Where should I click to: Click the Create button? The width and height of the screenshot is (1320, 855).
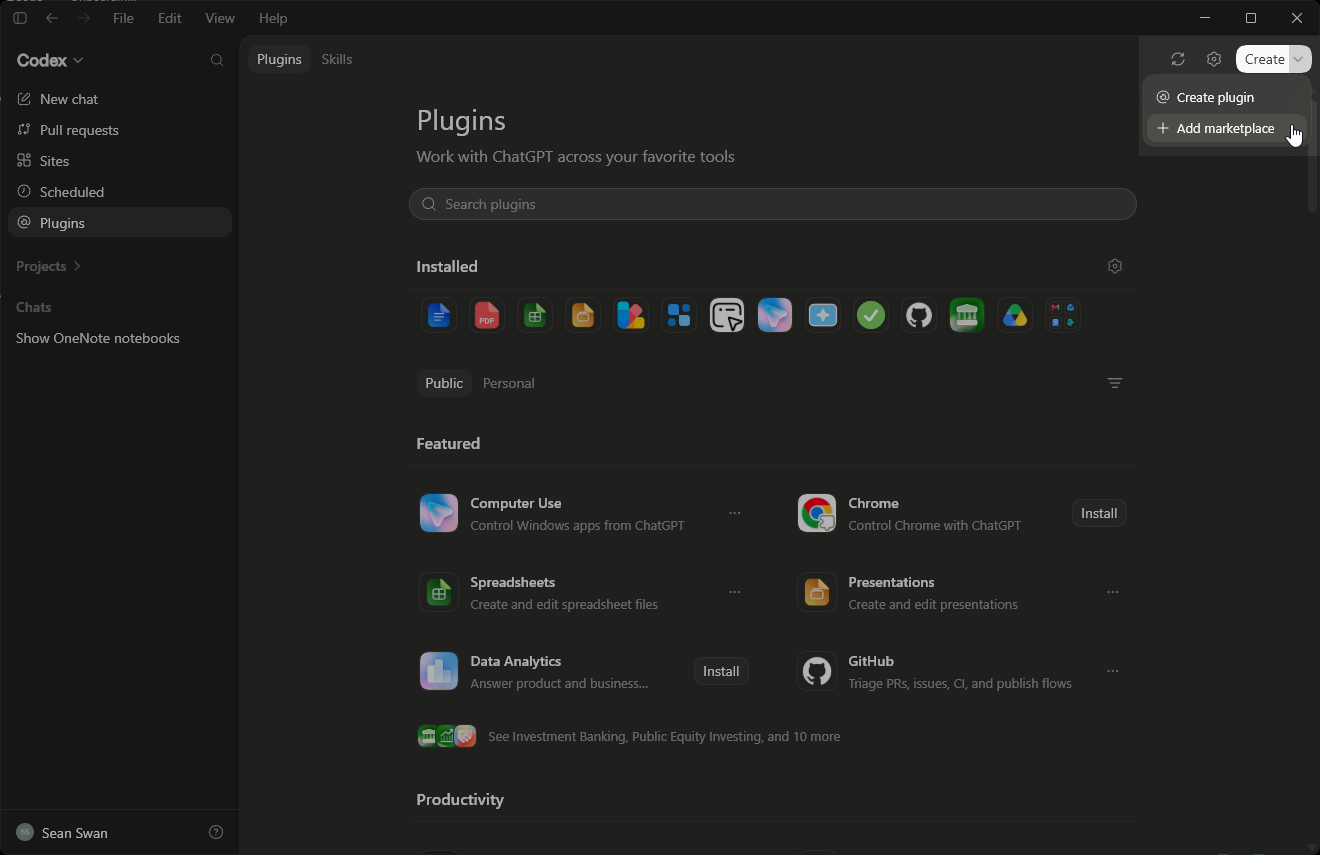point(1264,59)
